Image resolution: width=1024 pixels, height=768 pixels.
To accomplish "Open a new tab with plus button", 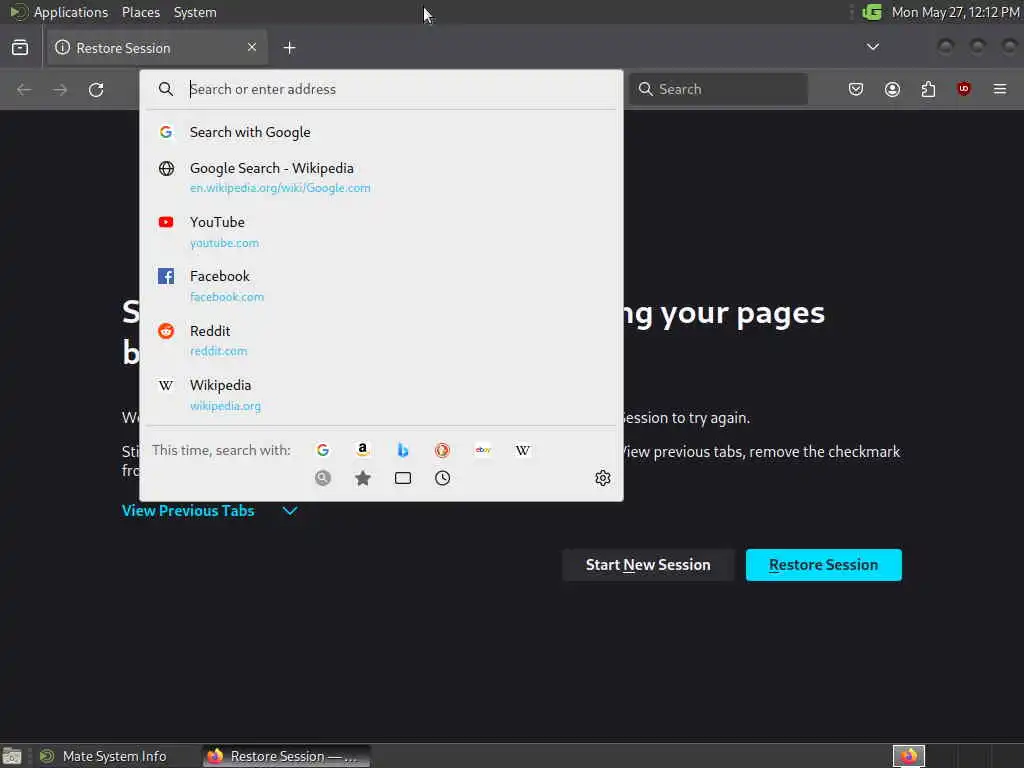I will click(289, 48).
